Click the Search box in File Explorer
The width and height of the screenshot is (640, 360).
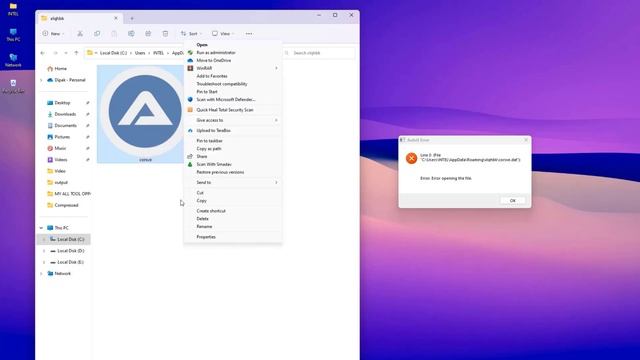[319, 53]
